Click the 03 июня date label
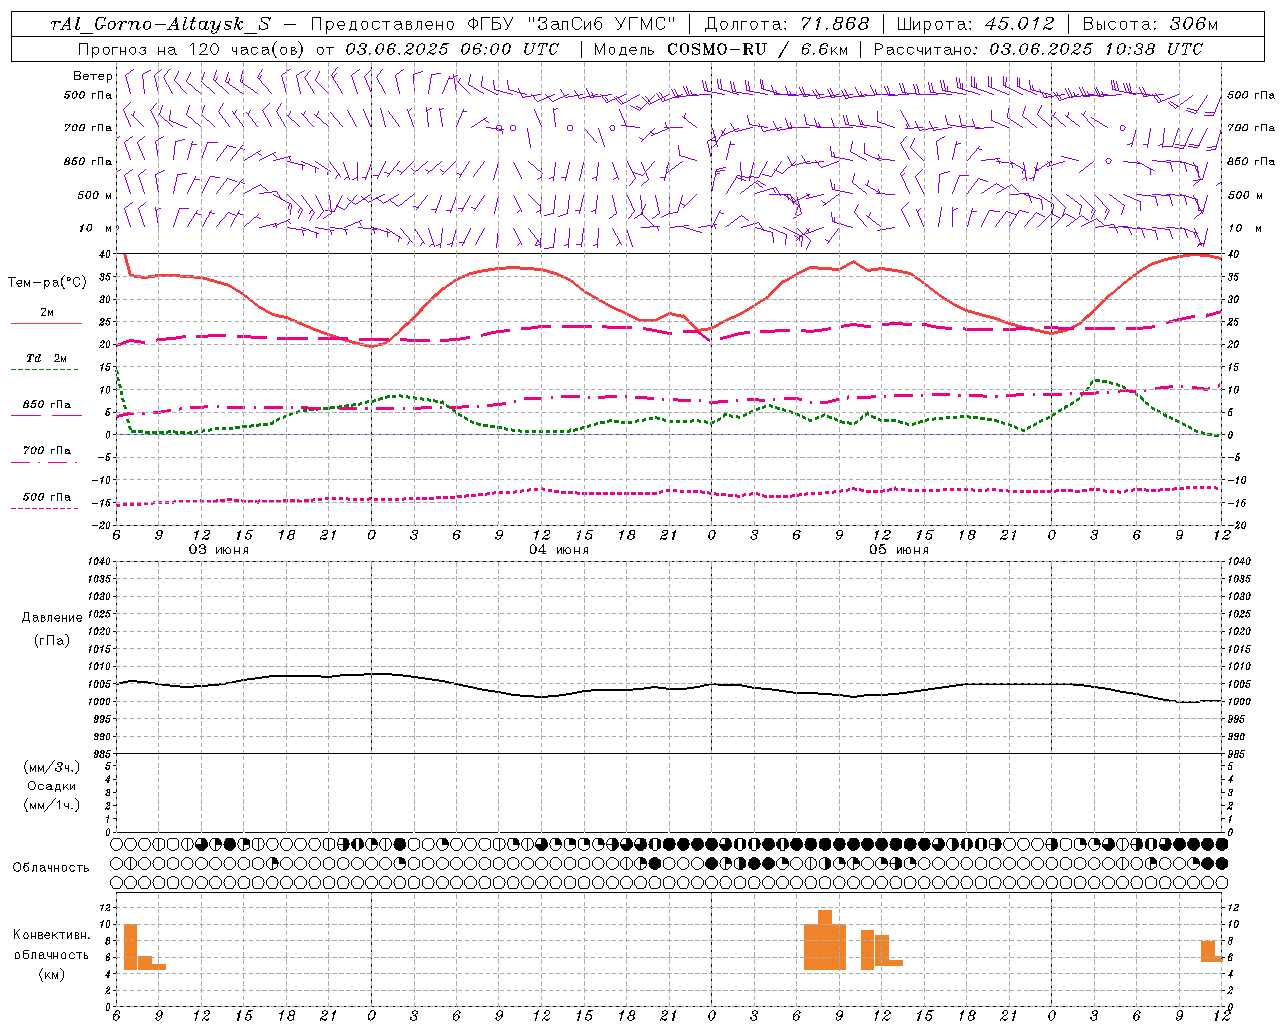The height and width of the screenshot is (1024, 1280). pos(219,550)
